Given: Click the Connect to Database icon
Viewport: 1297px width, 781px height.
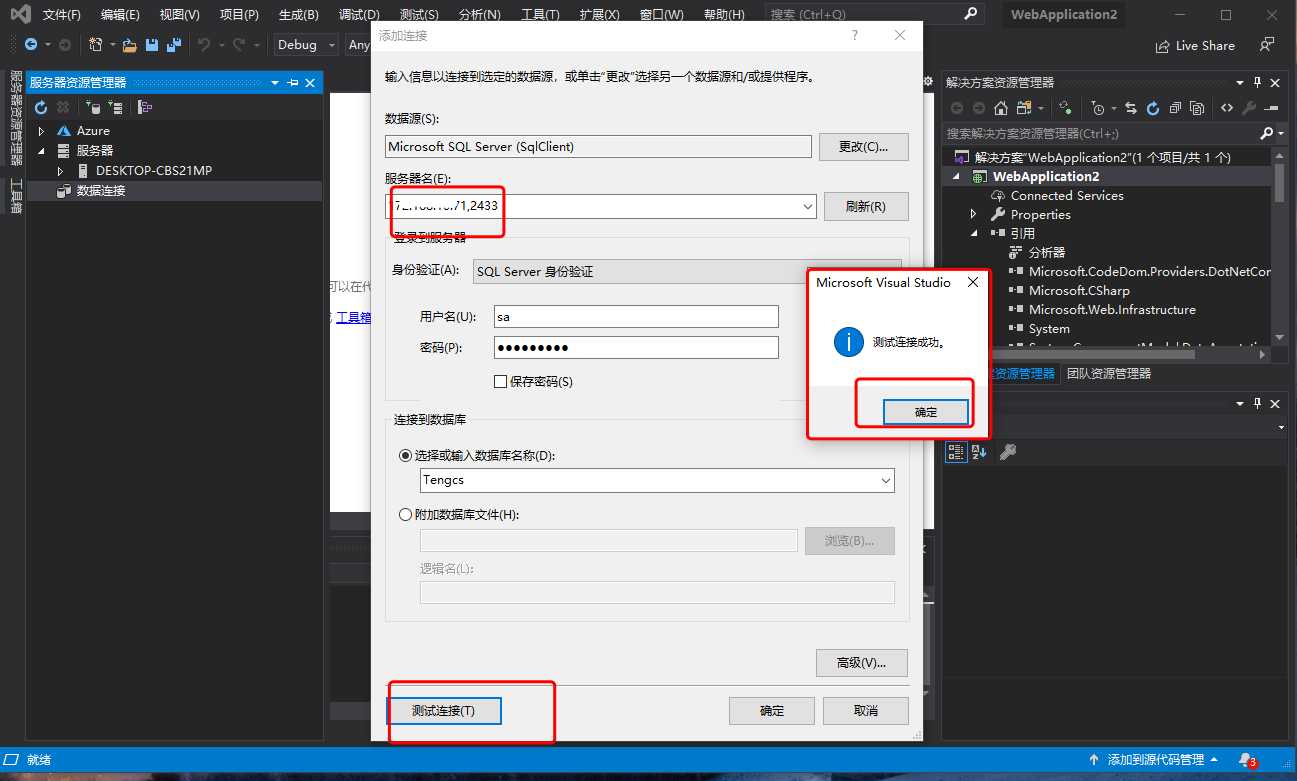Looking at the screenshot, I should (93, 107).
